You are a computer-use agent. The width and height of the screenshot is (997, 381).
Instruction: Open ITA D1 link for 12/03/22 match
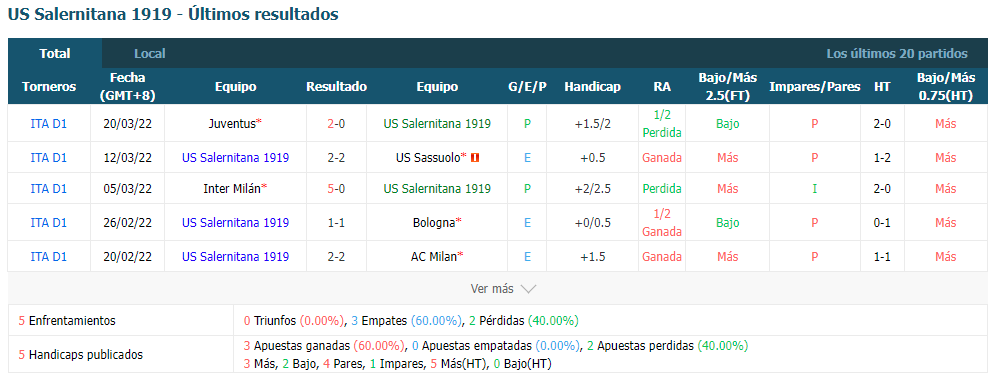pyautogui.click(x=48, y=157)
